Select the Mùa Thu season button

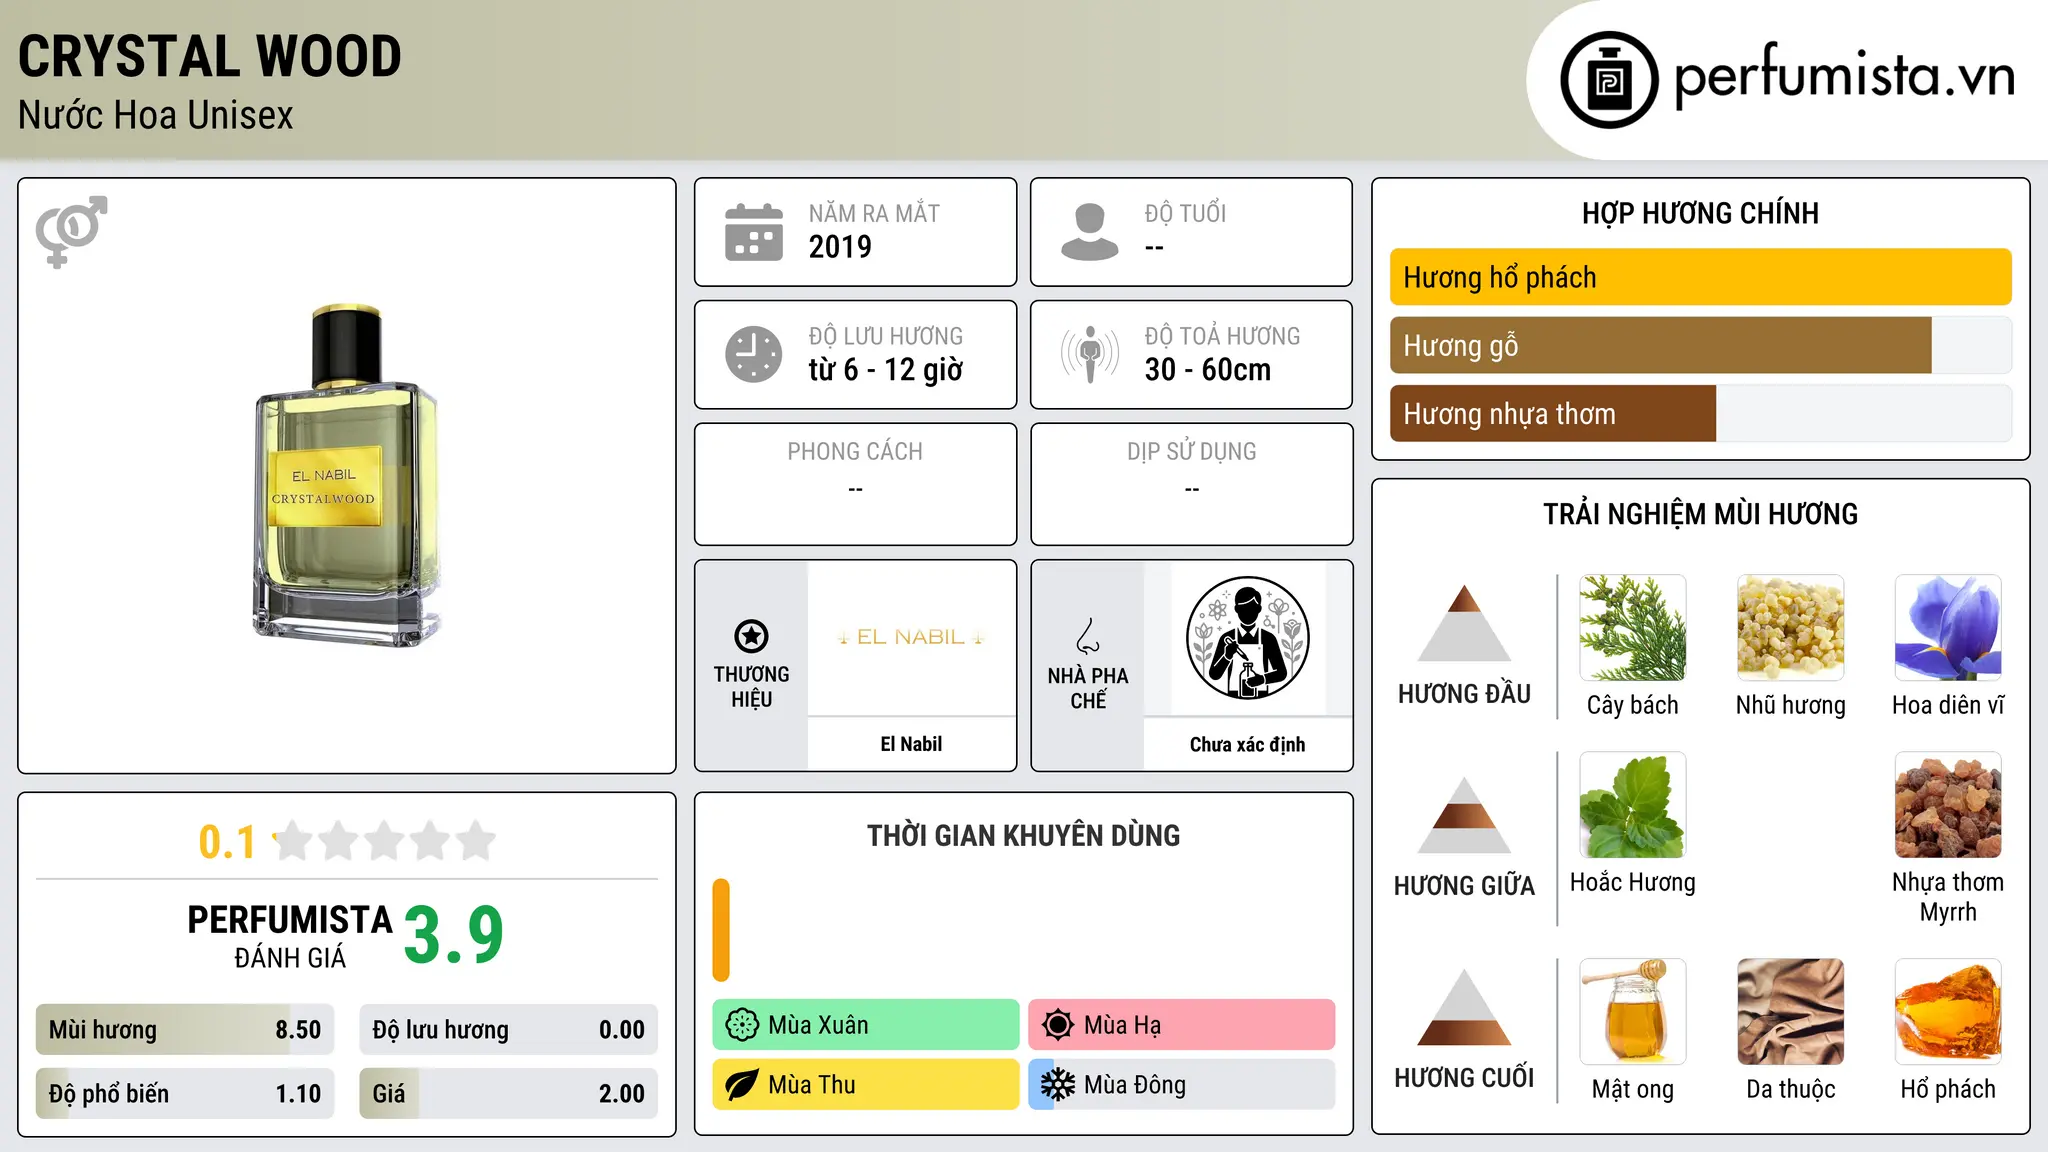point(866,1085)
